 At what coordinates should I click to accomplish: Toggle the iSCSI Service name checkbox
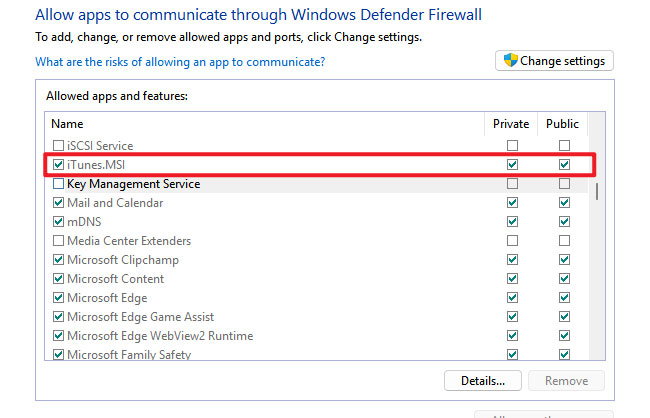[x=59, y=146]
